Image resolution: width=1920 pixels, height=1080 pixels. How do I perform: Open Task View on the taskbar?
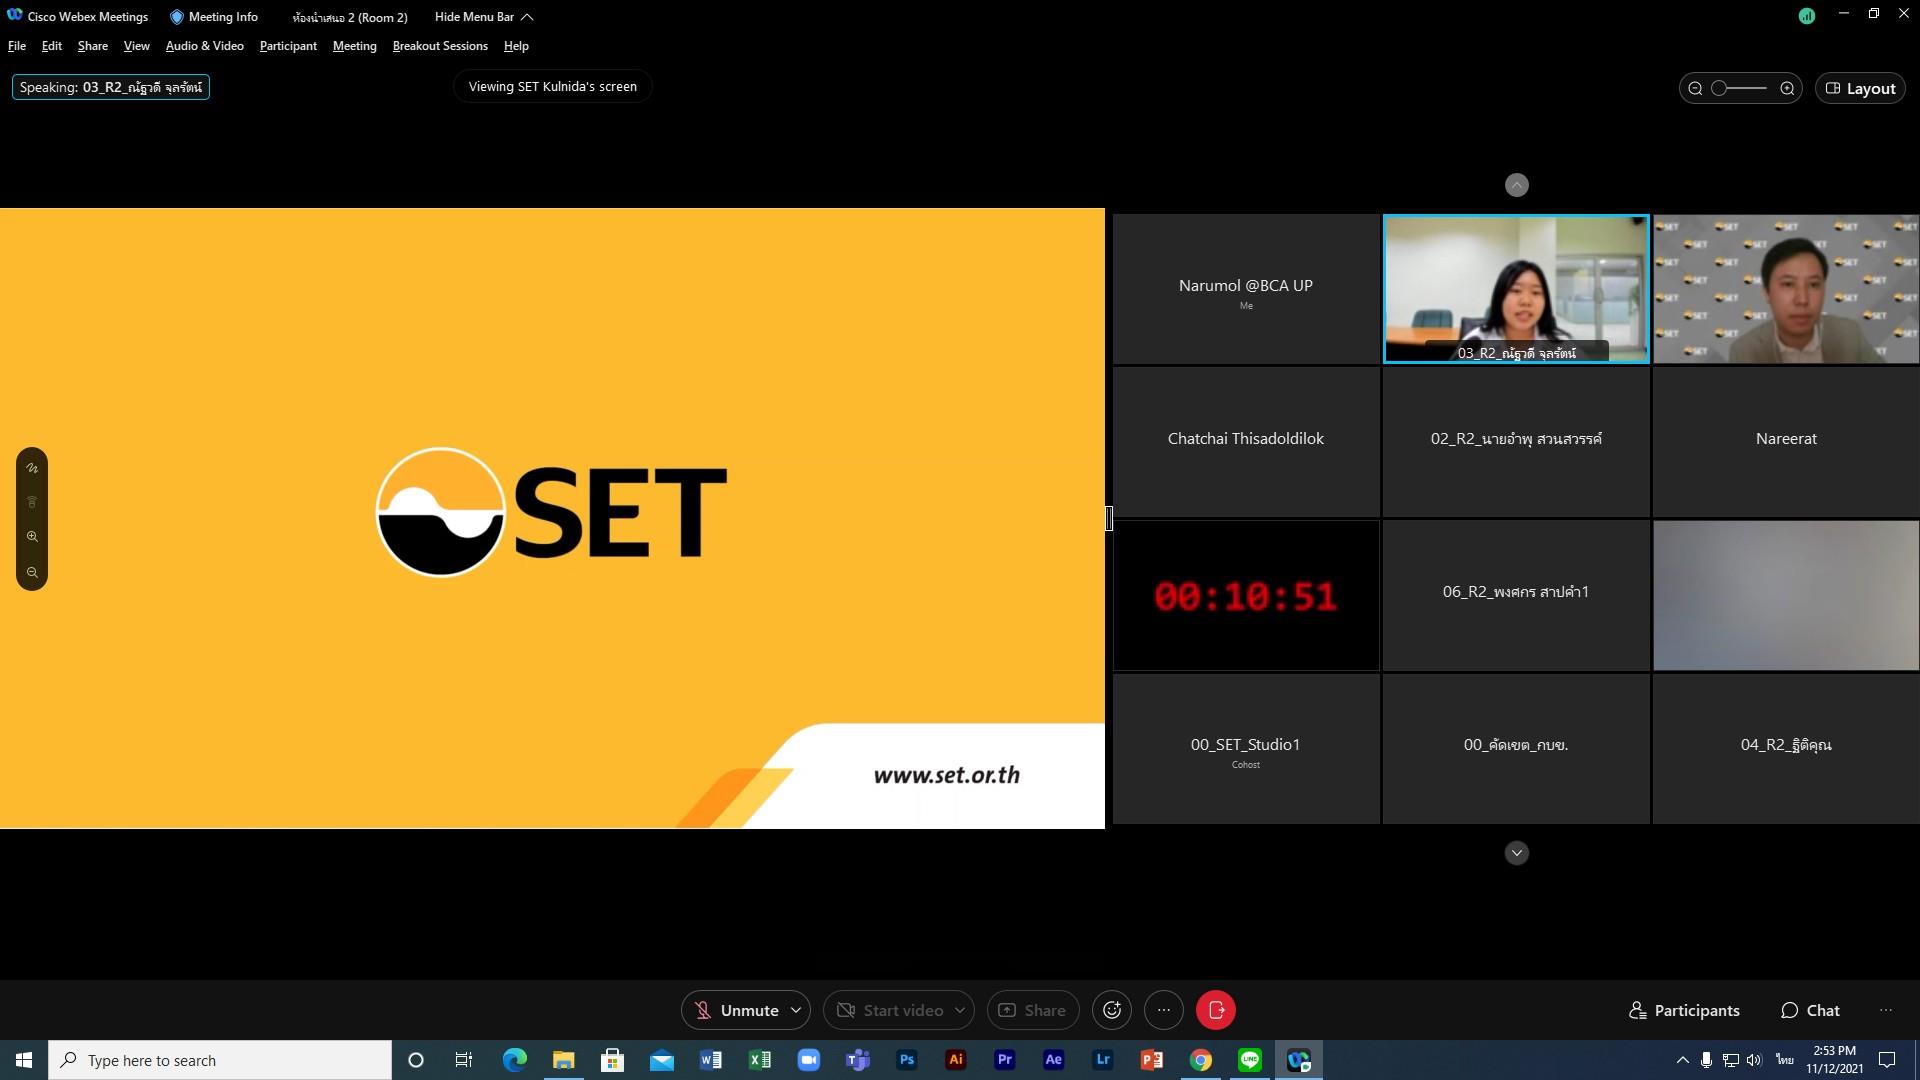[x=464, y=1060]
